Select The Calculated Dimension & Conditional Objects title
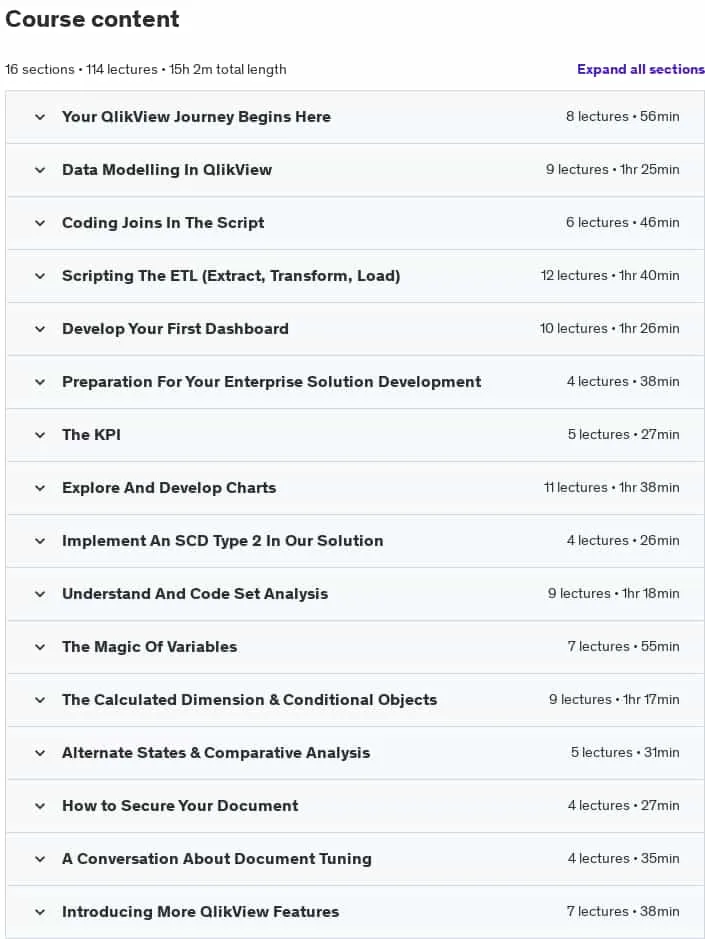The height and width of the screenshot is (939, 705). (x=249, y=700)
